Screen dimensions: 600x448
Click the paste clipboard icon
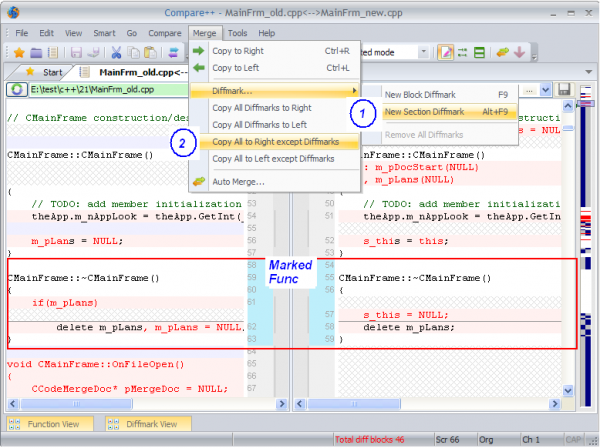150,52
